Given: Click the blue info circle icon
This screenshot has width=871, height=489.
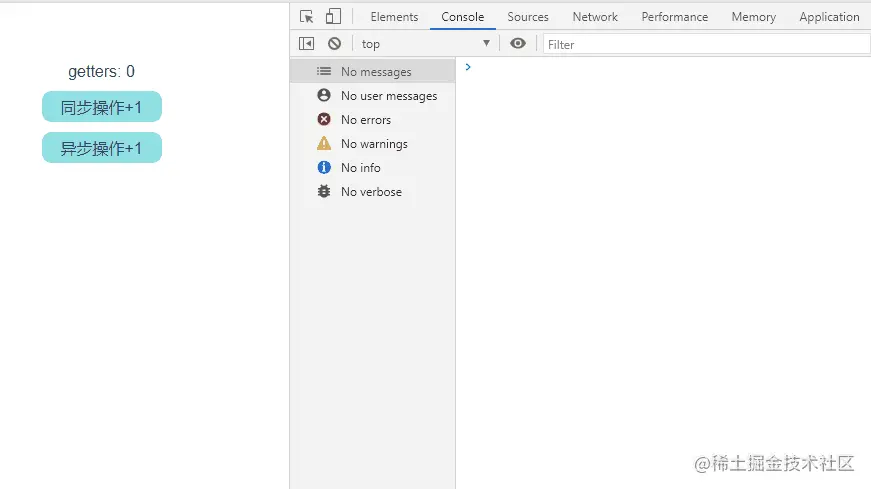Looking at the screenshot, I should (324, 167).
